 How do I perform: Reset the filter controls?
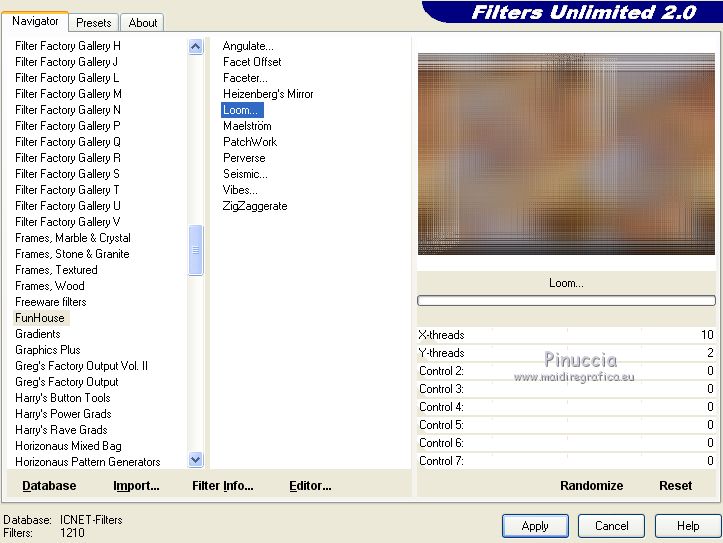[x=676, y=485]
